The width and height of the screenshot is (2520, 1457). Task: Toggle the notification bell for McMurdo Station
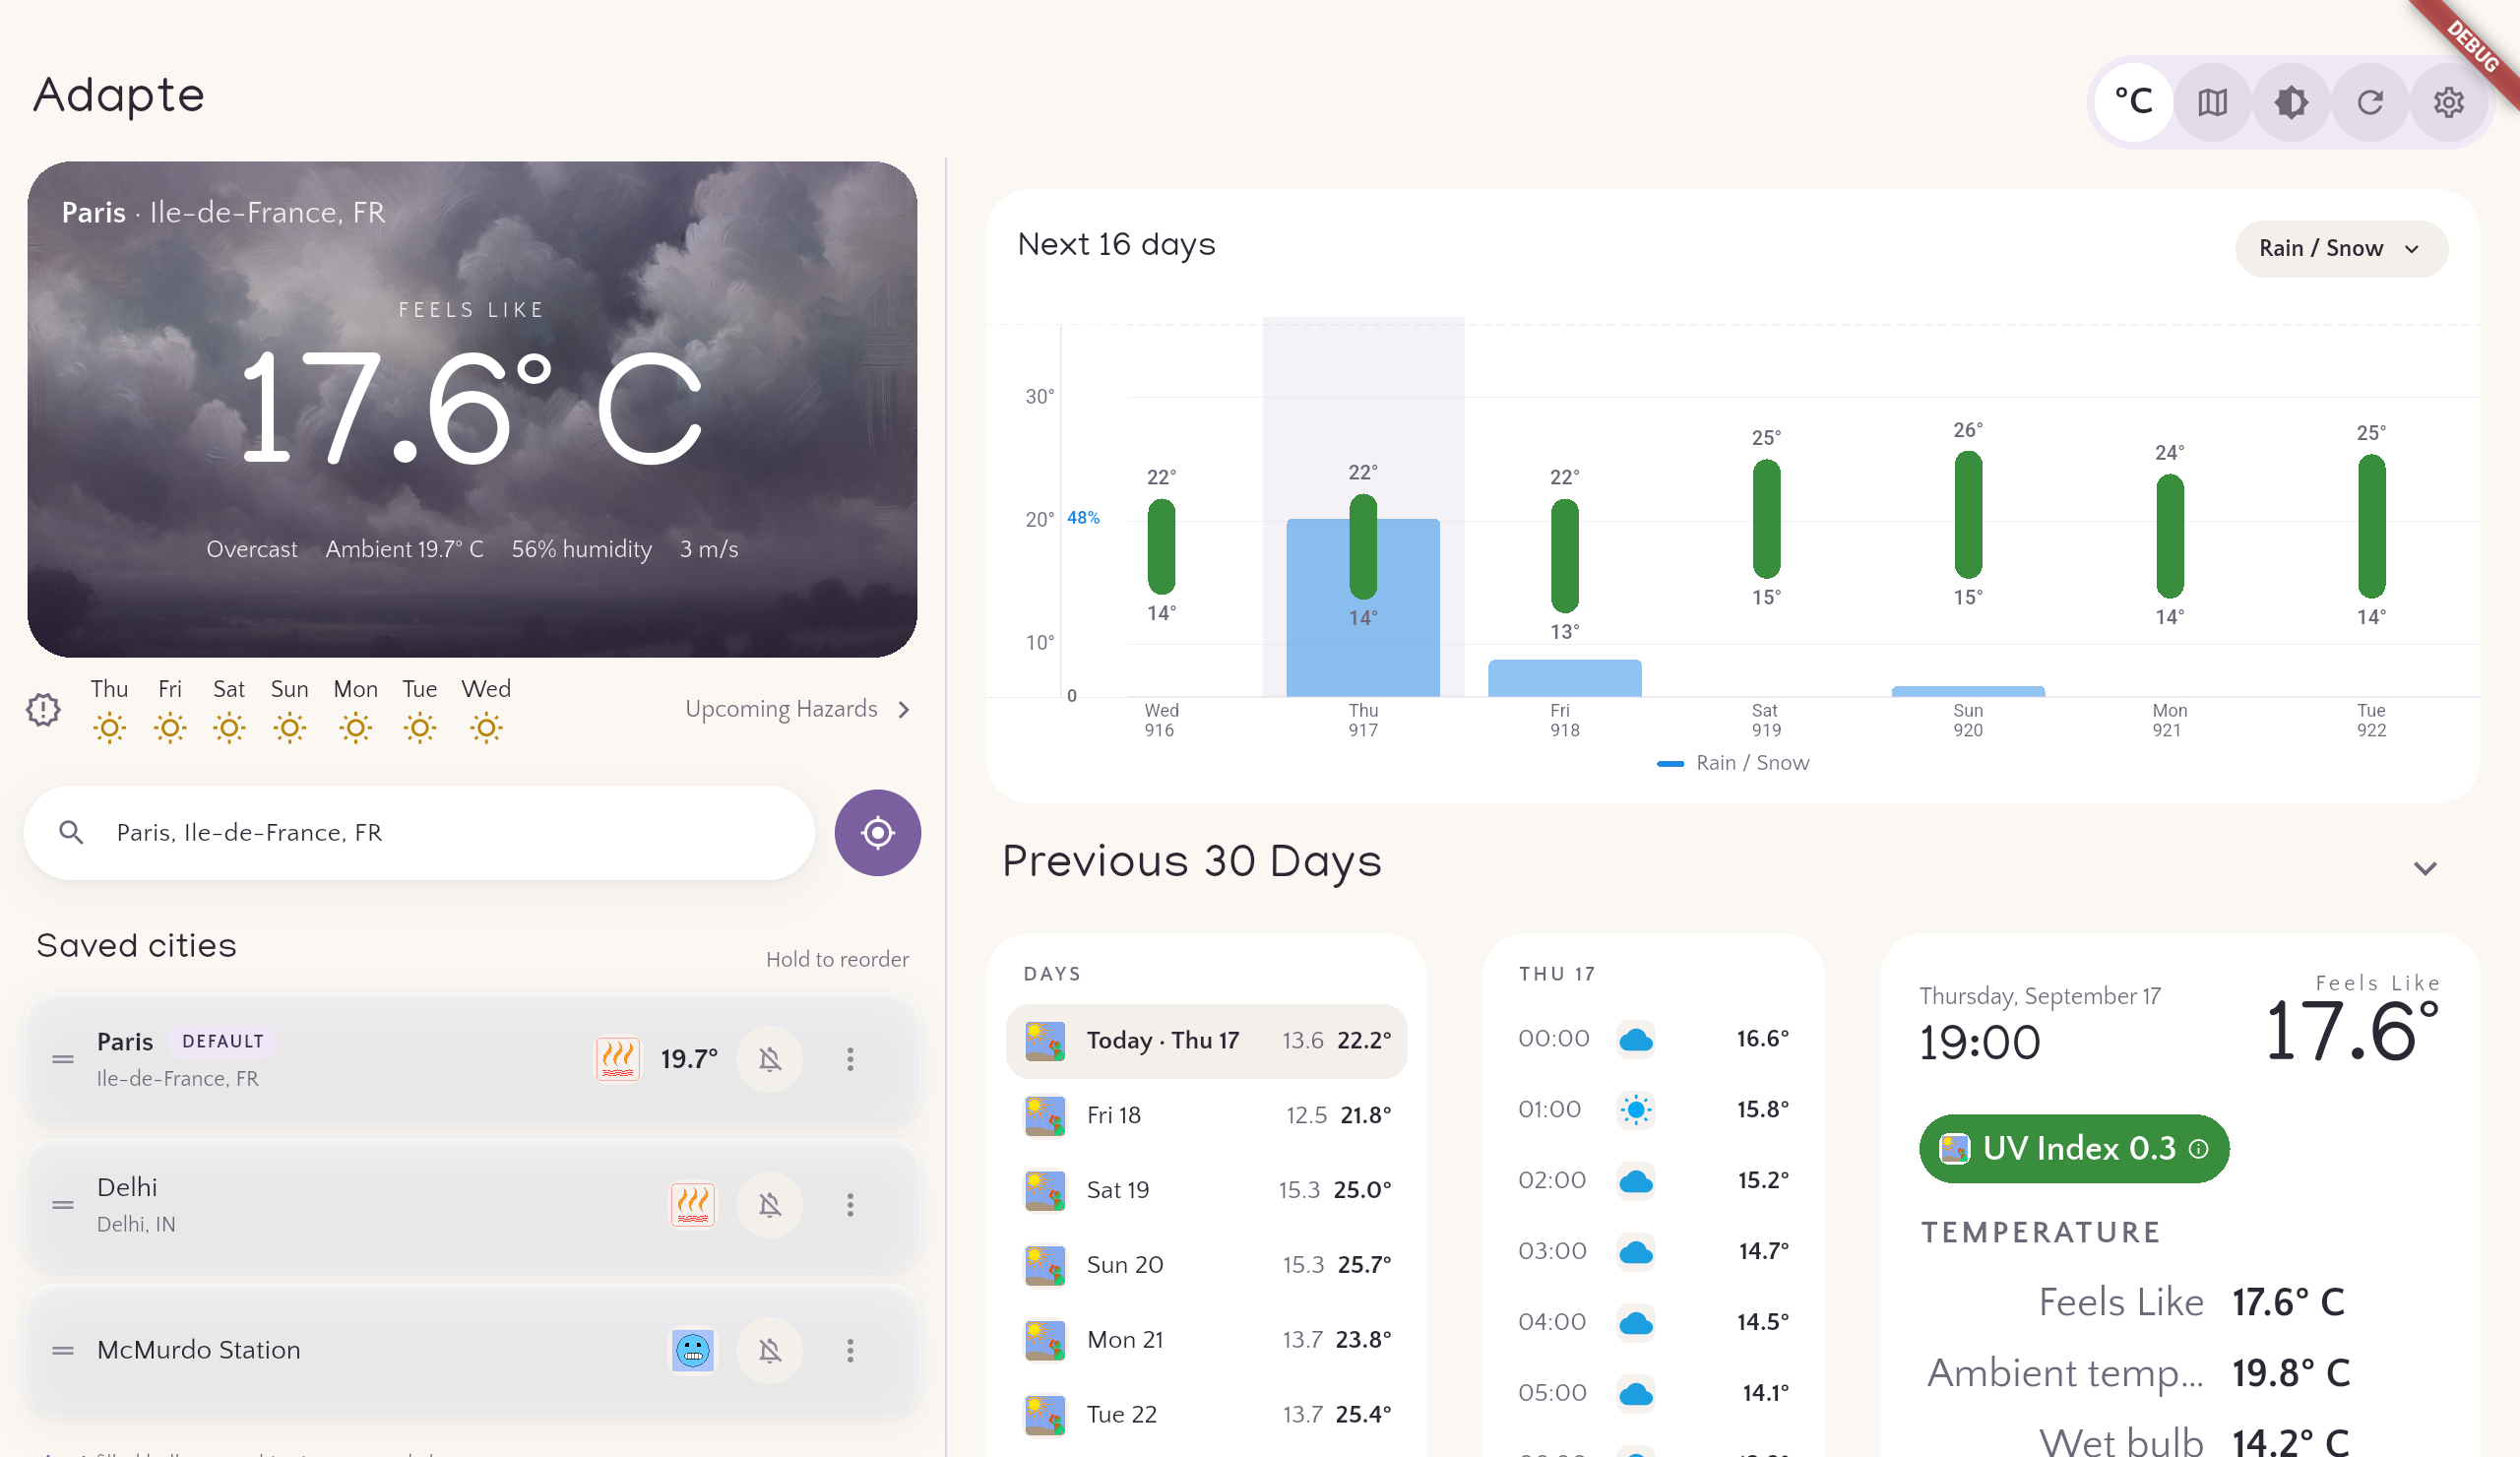click(769, 1351)
